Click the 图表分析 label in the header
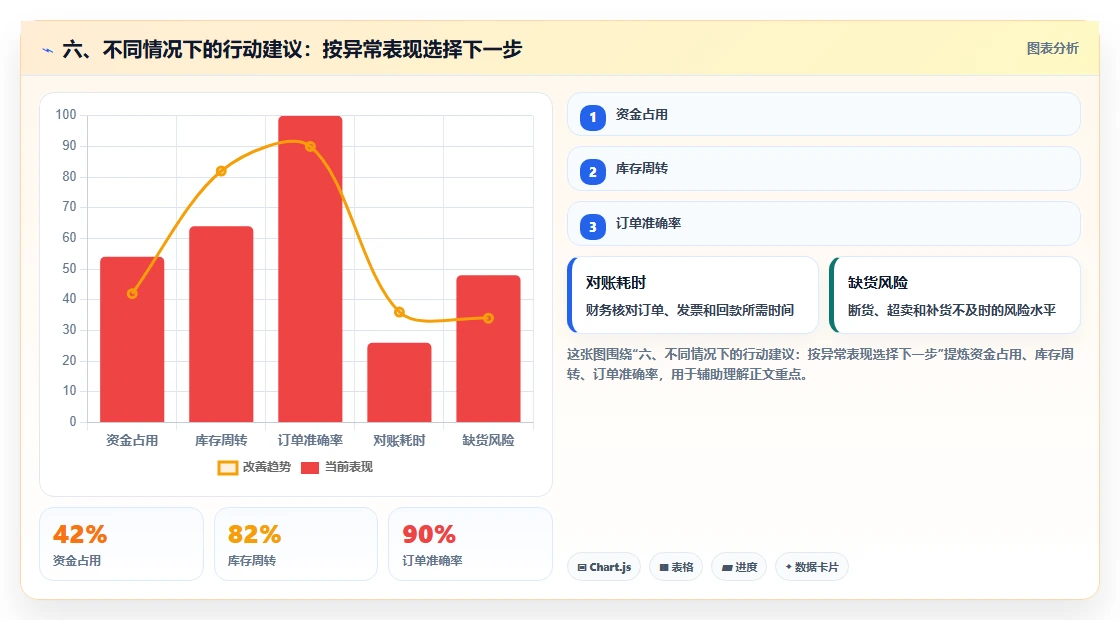 [1052, 49]
